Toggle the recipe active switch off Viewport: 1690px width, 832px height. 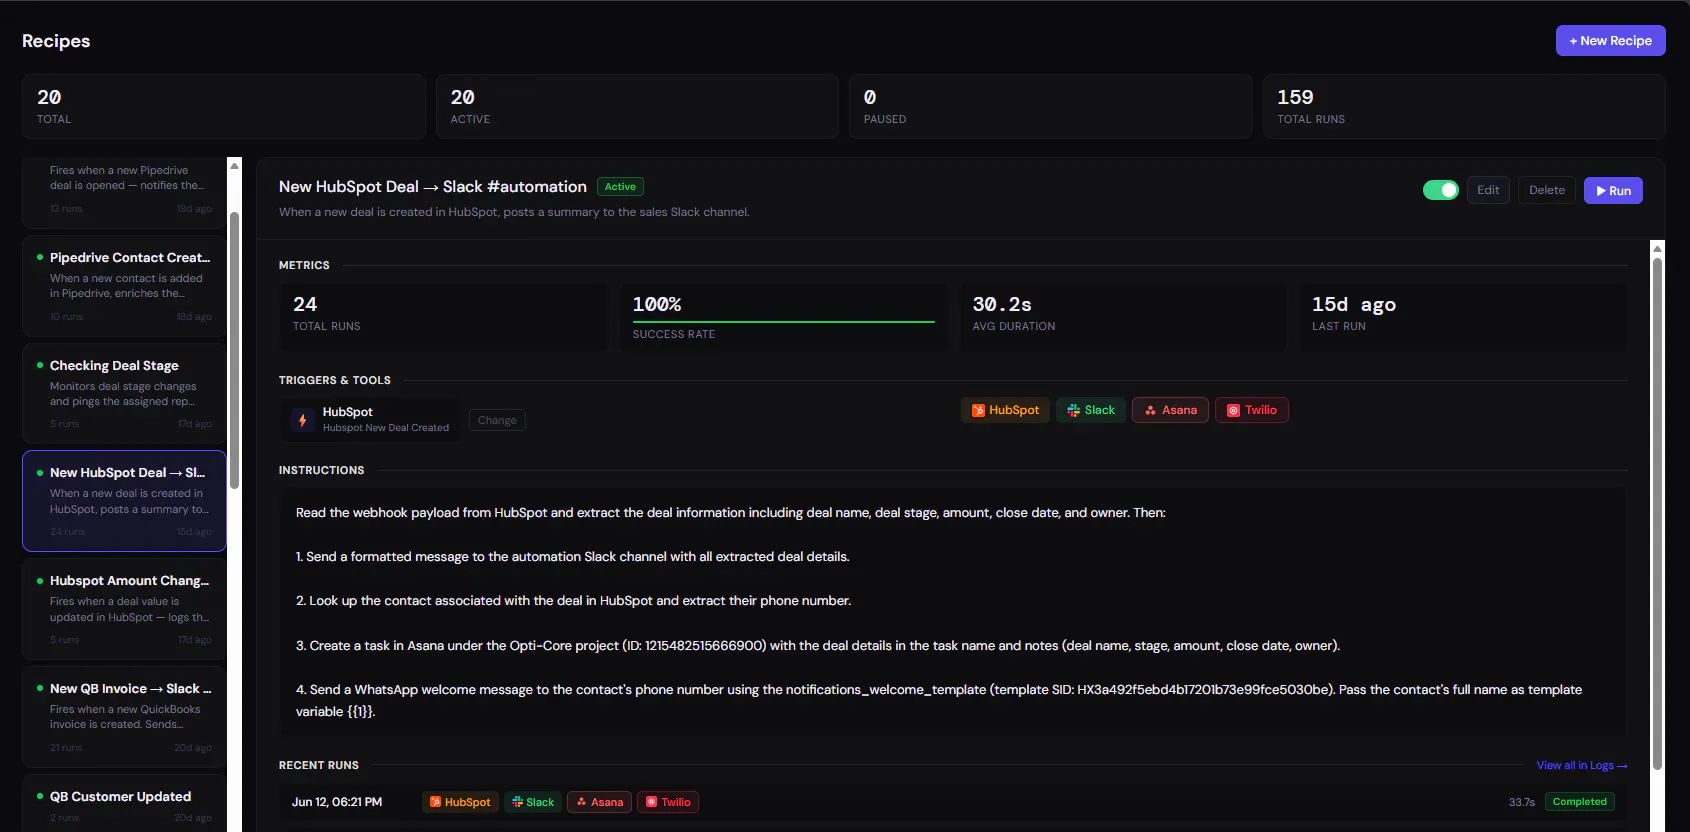tap(1441, 190)
